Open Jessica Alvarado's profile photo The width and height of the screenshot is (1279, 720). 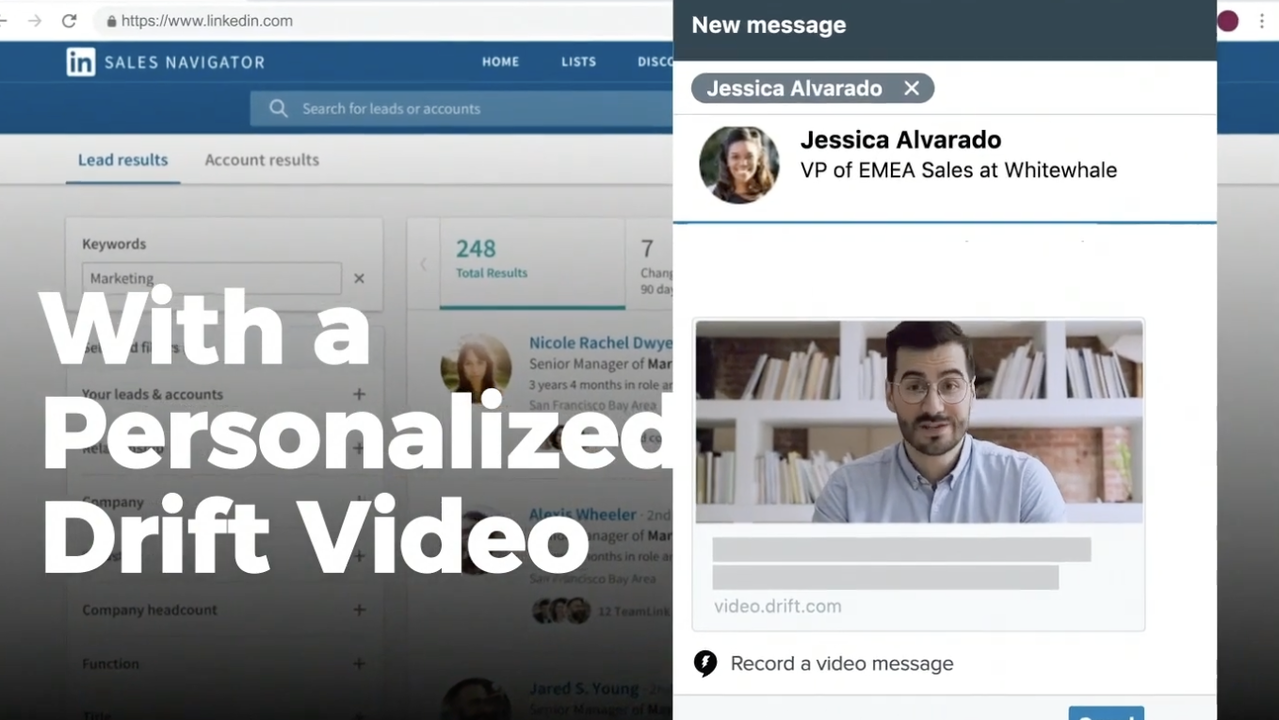[x=739, y=165]
